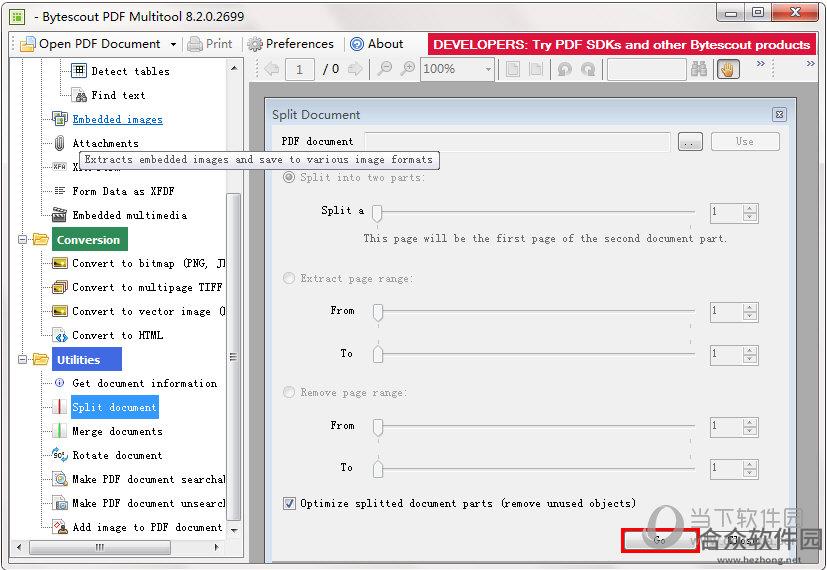This screenshot has height=570, width=827.
Task: Click the Utilities category label
Action: [87, 360]
